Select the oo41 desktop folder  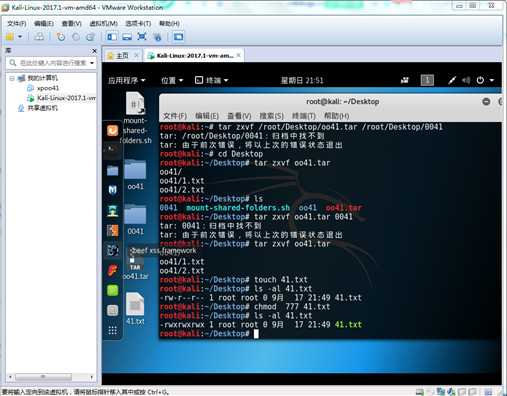135,174
